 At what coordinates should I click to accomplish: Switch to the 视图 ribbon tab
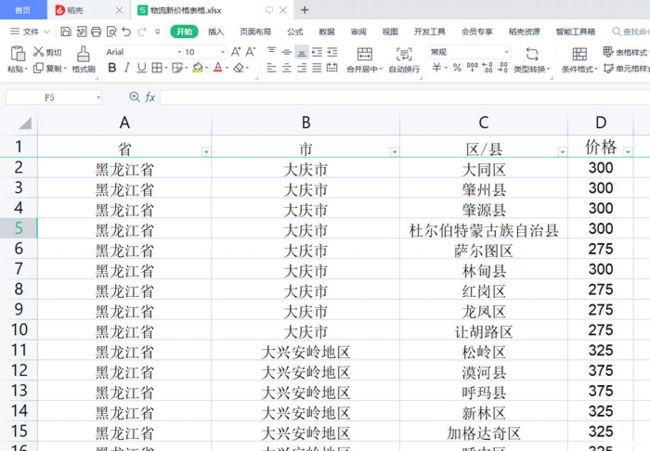pyautogui.click(x=390, y=32)
